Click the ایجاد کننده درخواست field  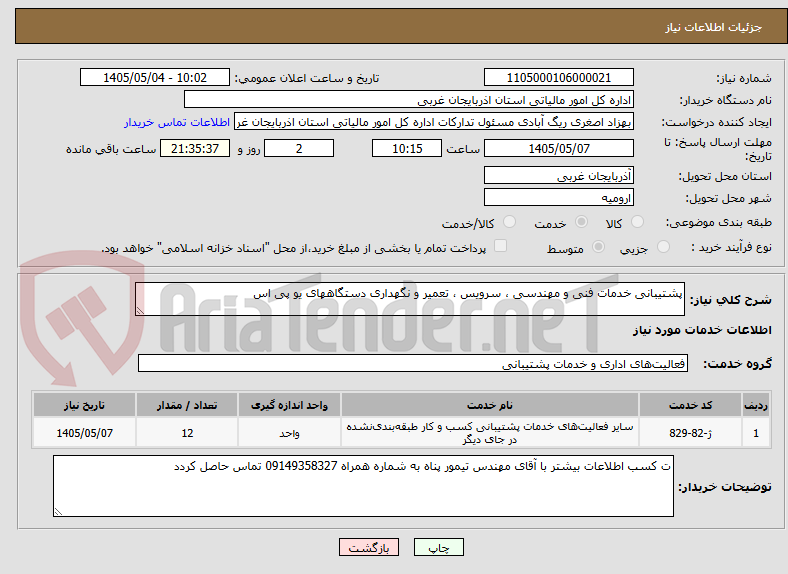tap(434, 122)
